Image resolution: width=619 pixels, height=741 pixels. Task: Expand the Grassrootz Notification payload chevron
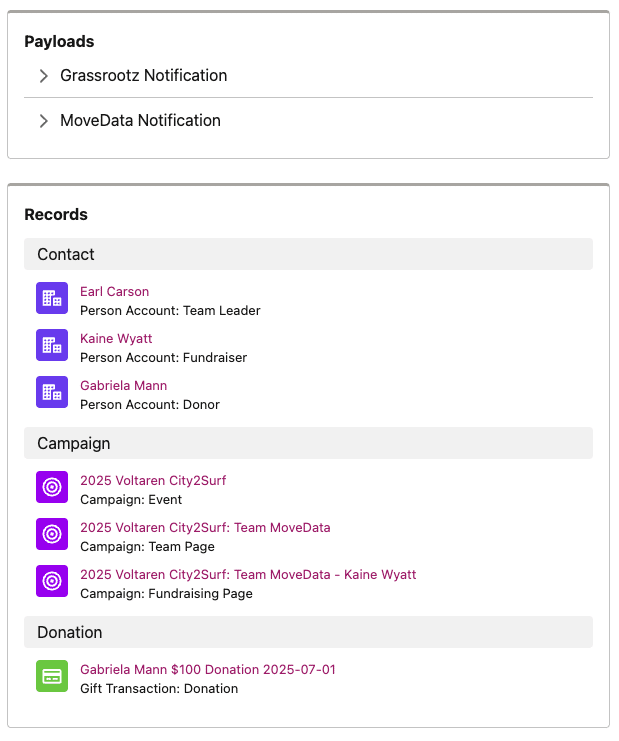pyautogui.click(x=43, y=76)
